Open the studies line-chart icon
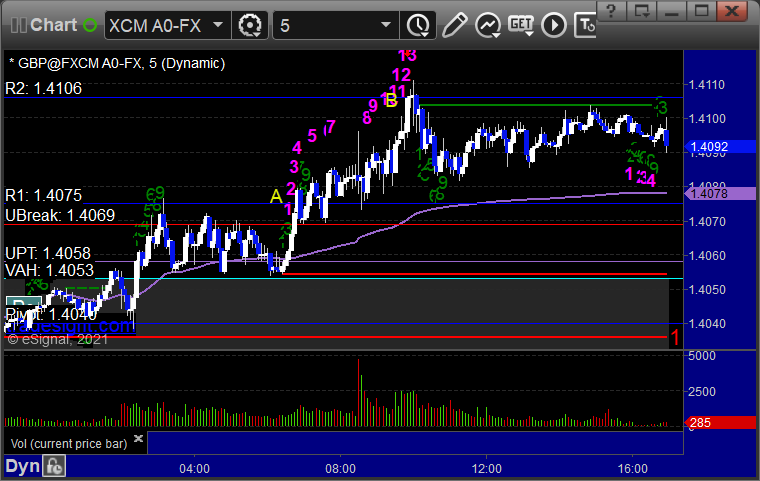 pos(488,25)
